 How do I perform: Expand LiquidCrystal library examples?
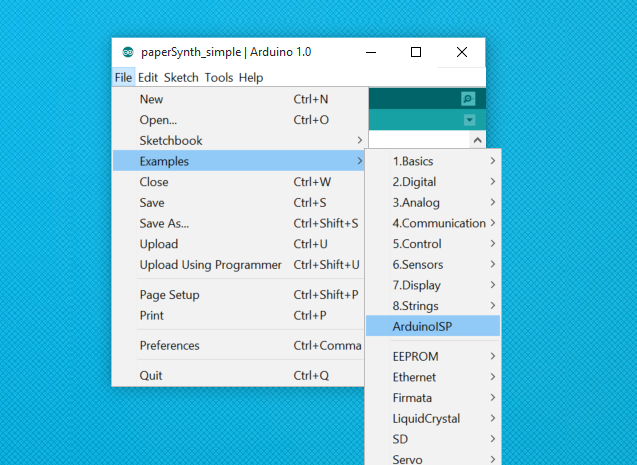point(433,419)
